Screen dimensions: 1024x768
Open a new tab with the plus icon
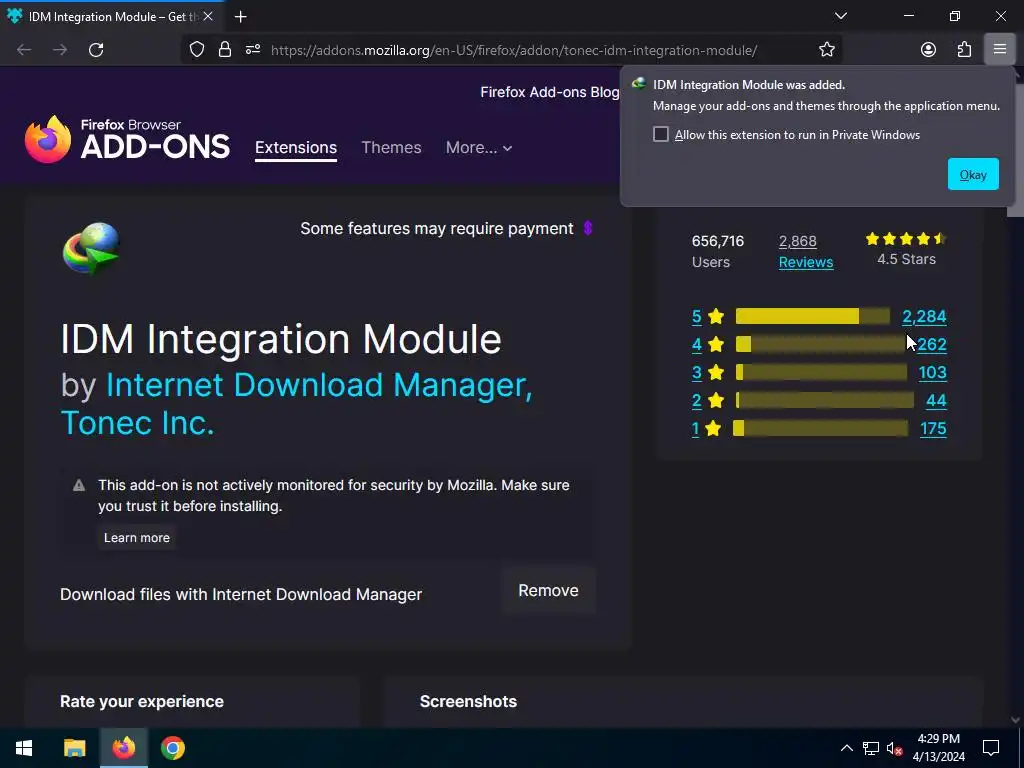click(x=240, y=17)
